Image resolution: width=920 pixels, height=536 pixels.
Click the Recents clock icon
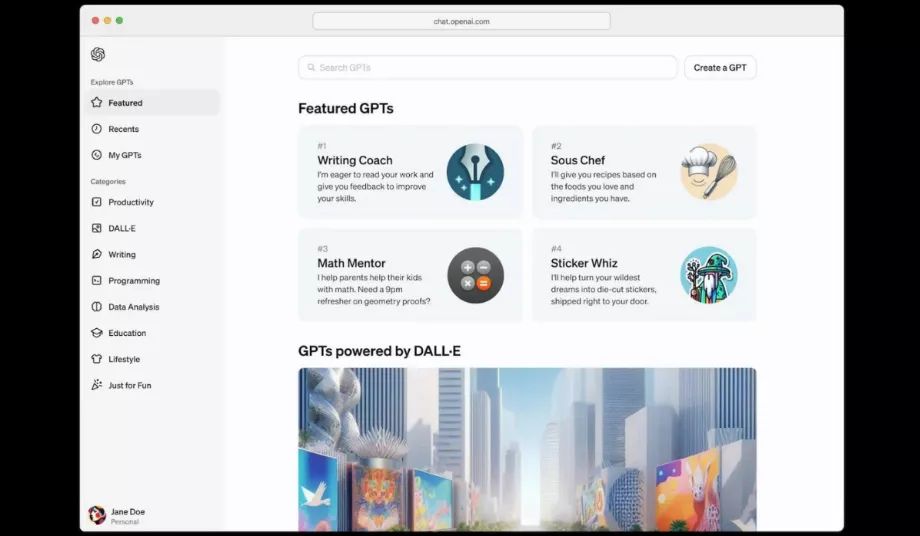pos(97,128)
